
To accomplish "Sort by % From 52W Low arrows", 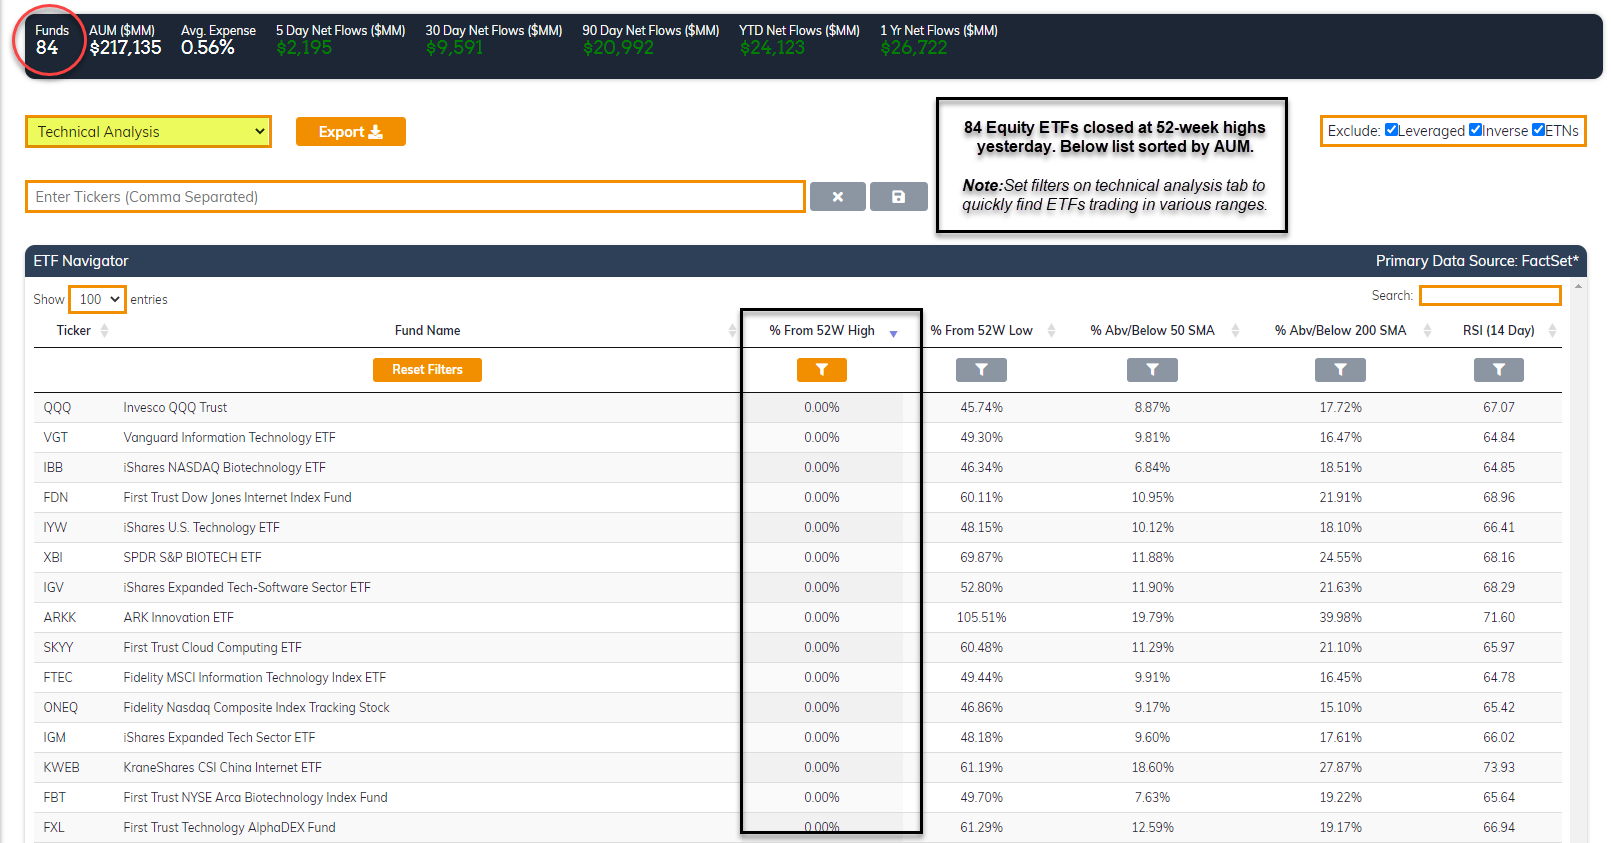I will 1051,331.
